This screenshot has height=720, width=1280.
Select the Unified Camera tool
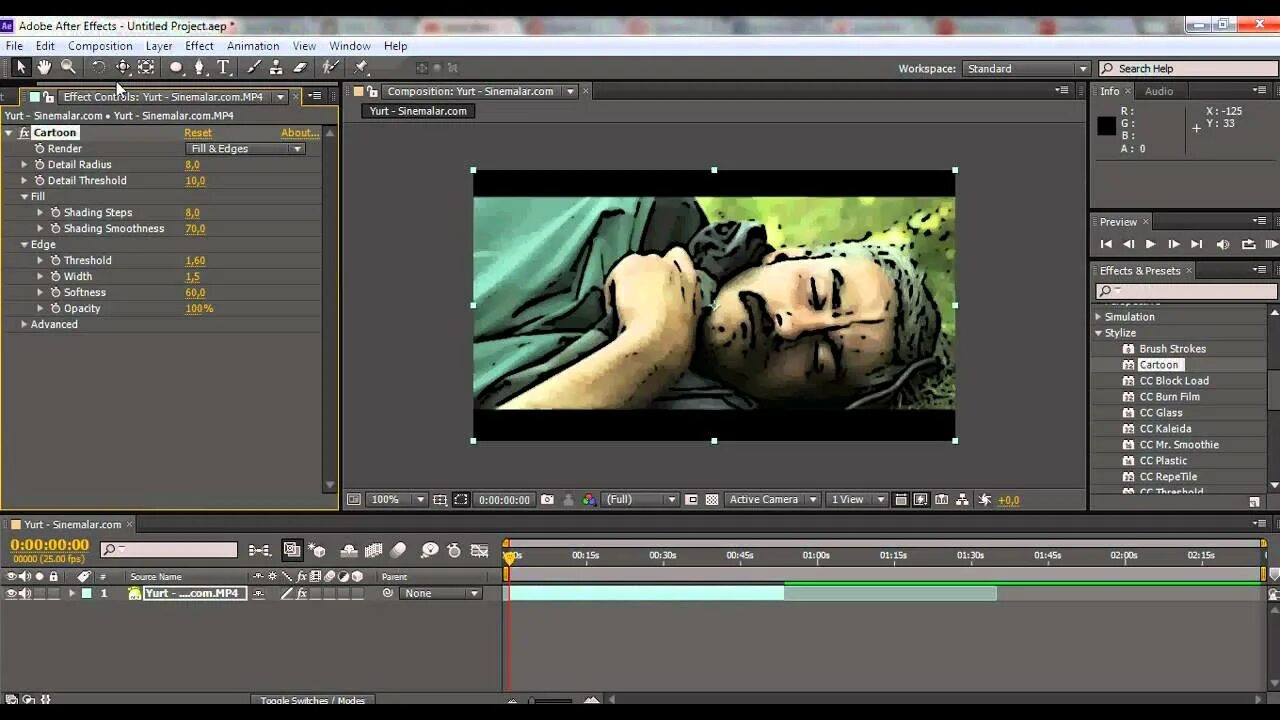point(122,67)
